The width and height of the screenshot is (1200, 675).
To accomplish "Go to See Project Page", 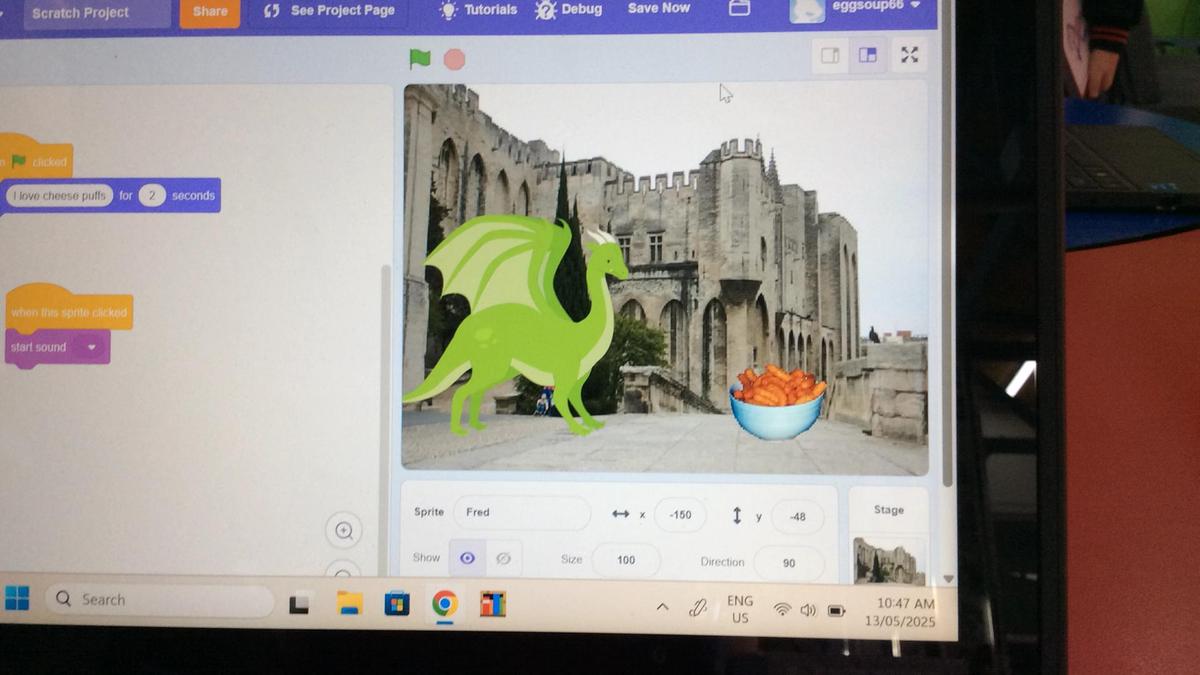I will point(330,12).
